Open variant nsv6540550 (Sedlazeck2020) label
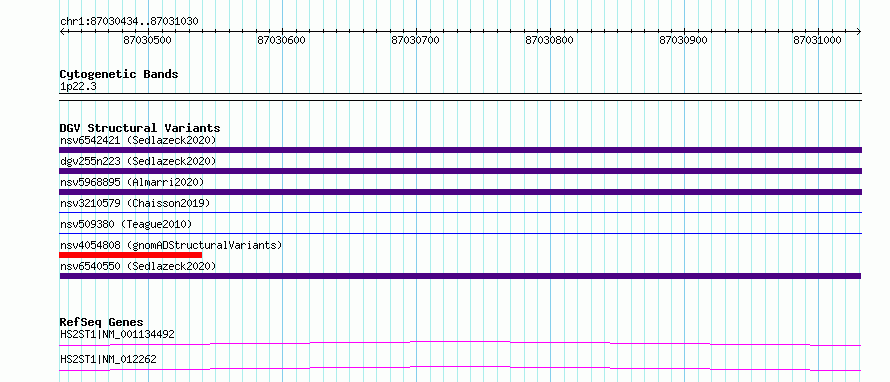The image size is (890, 382). (x=138, y=266)
